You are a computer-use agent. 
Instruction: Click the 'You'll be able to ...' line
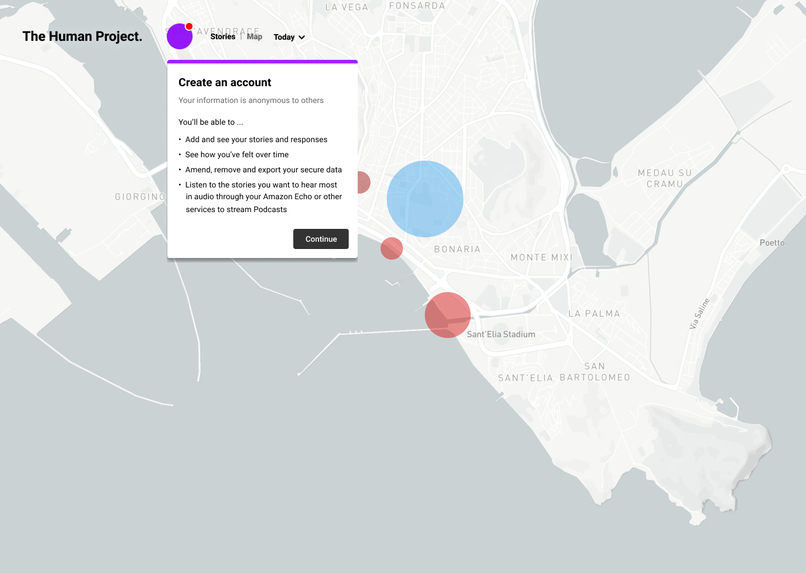point(211,122)
